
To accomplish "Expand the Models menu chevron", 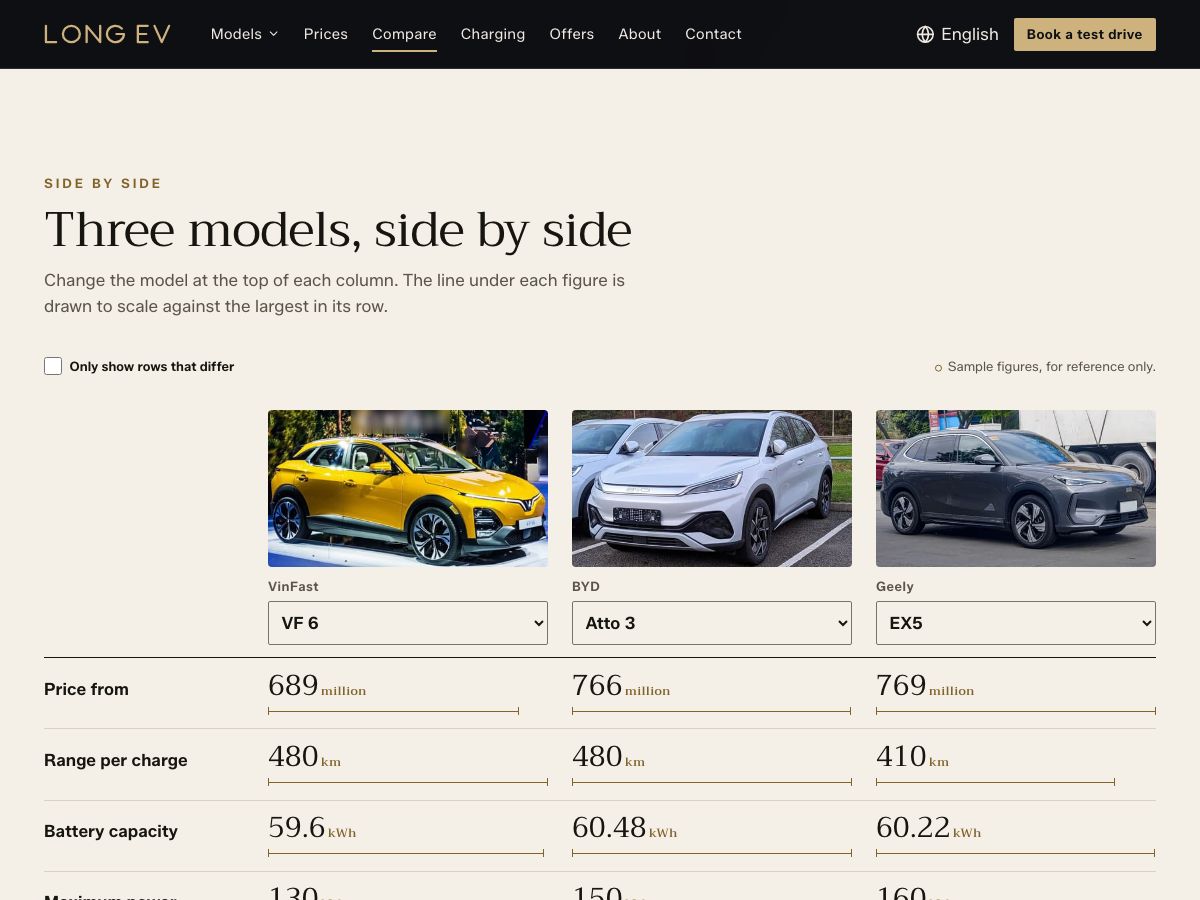I will pyautogui.click(x=274, y=34).
